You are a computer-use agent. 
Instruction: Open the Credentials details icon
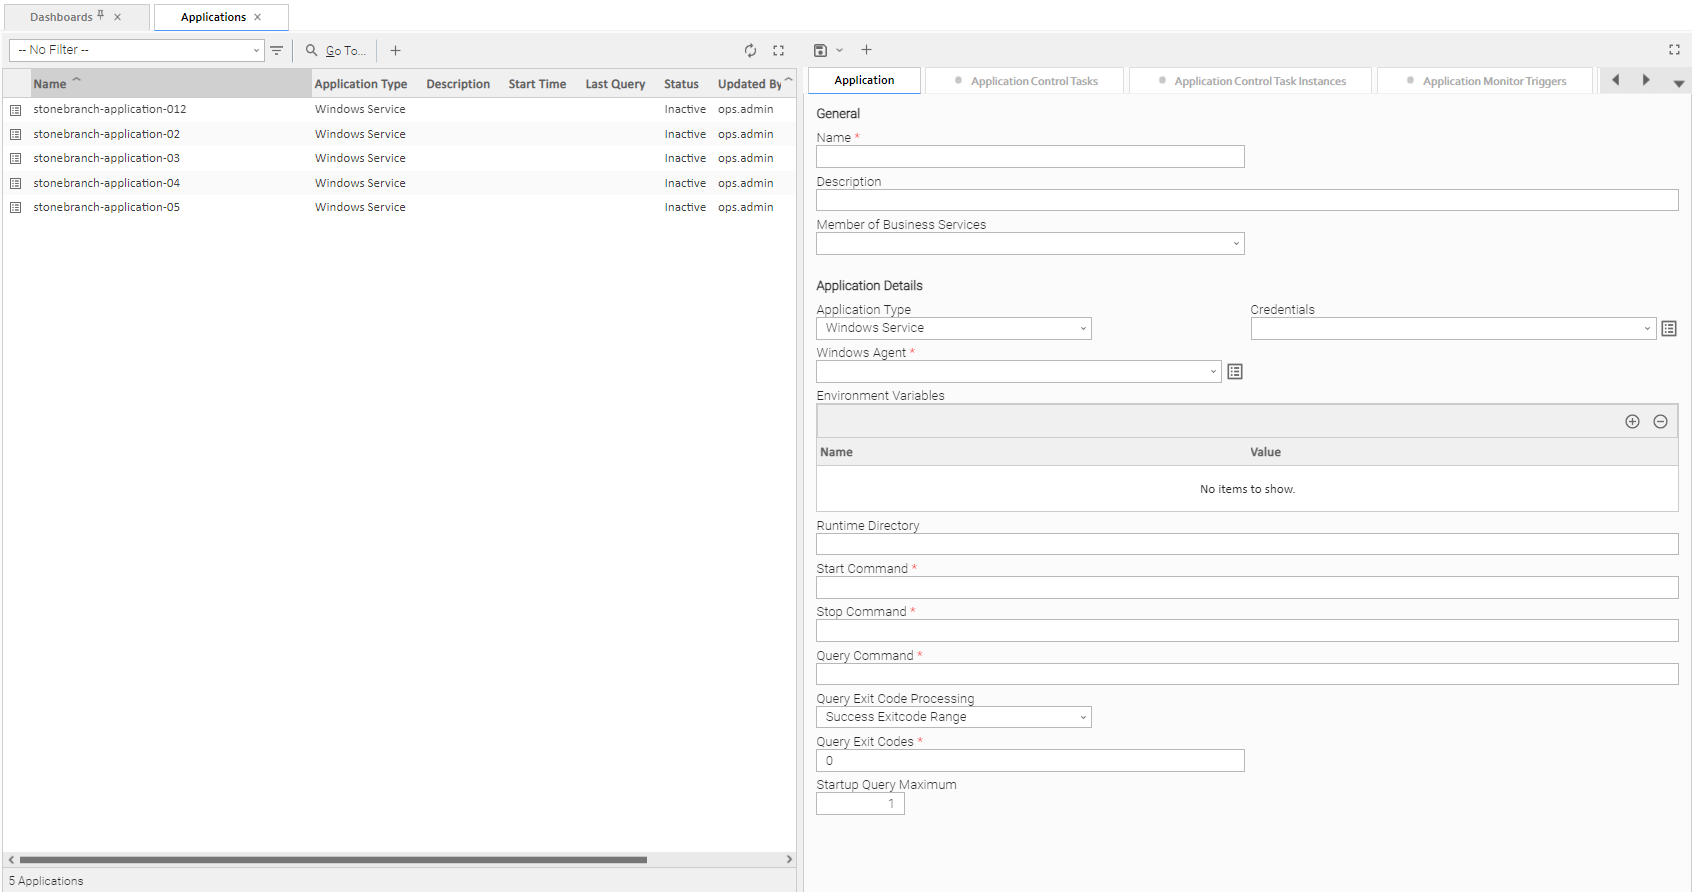[1669, 329]
